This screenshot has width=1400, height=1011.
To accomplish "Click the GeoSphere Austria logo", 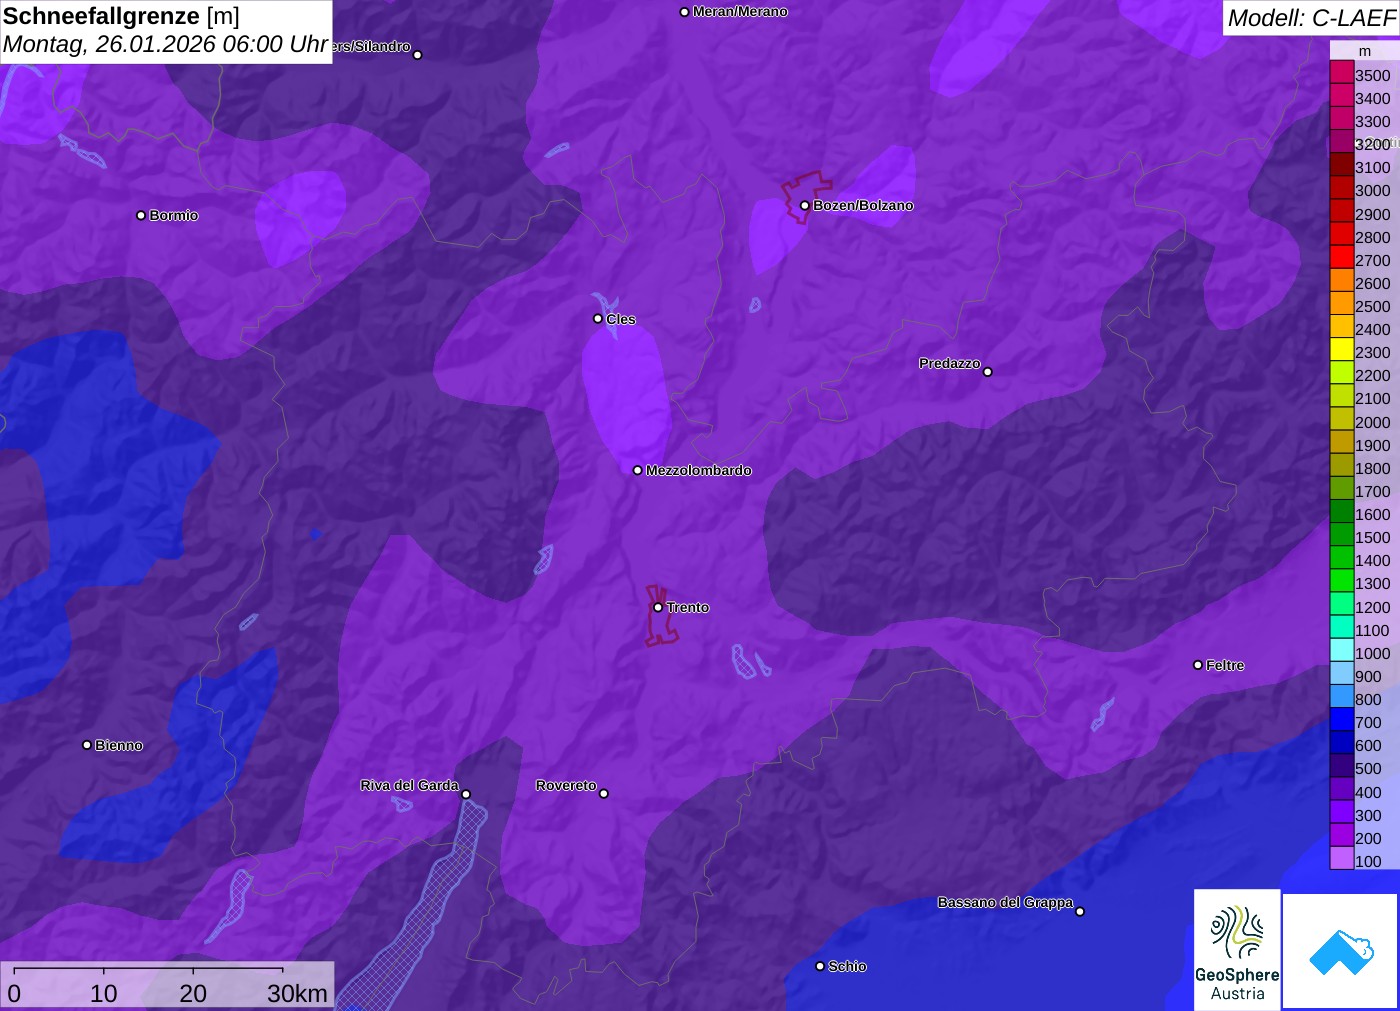I will tap(1237, 948).
